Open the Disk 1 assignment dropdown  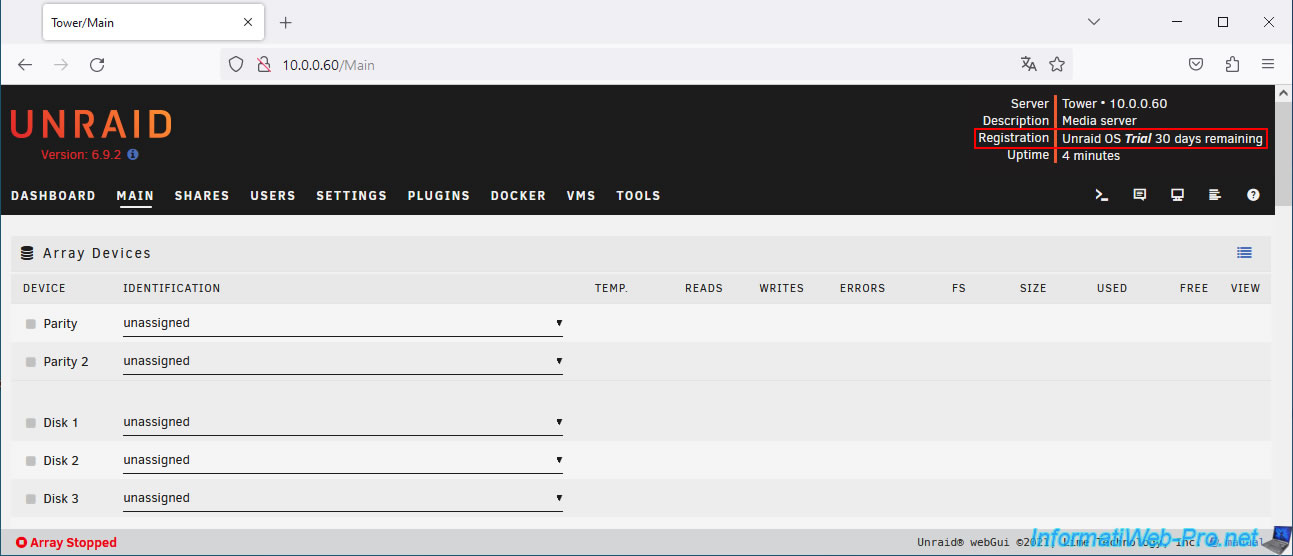[342, 423]
